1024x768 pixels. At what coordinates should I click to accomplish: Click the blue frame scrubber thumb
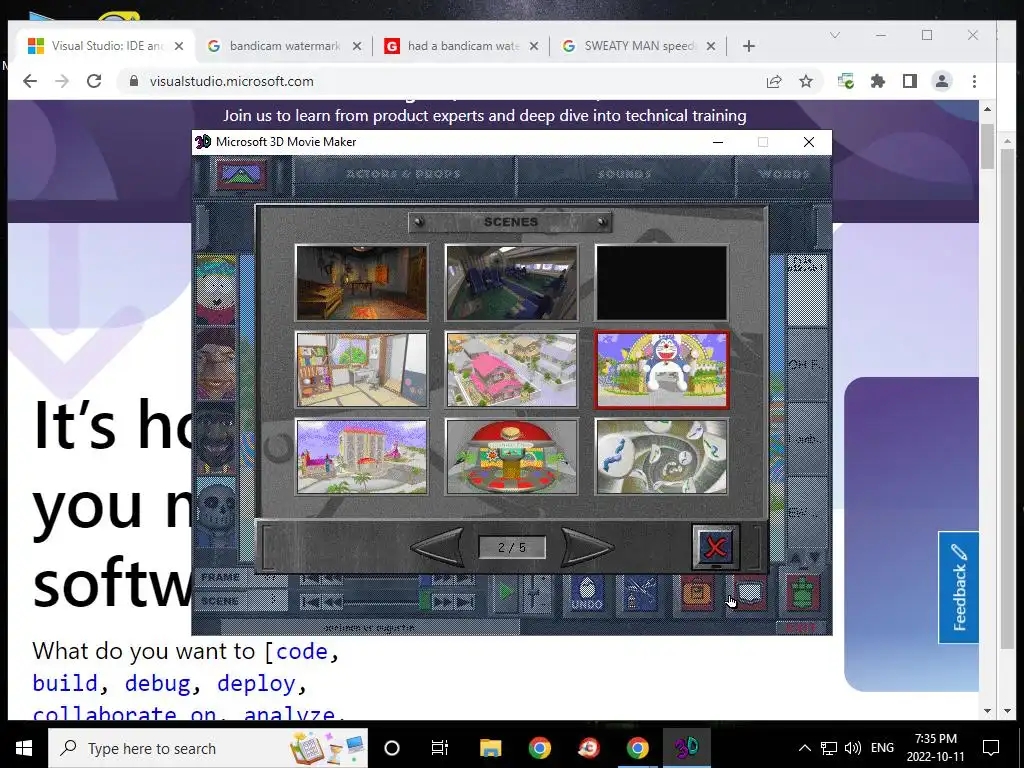pos(424,579)
